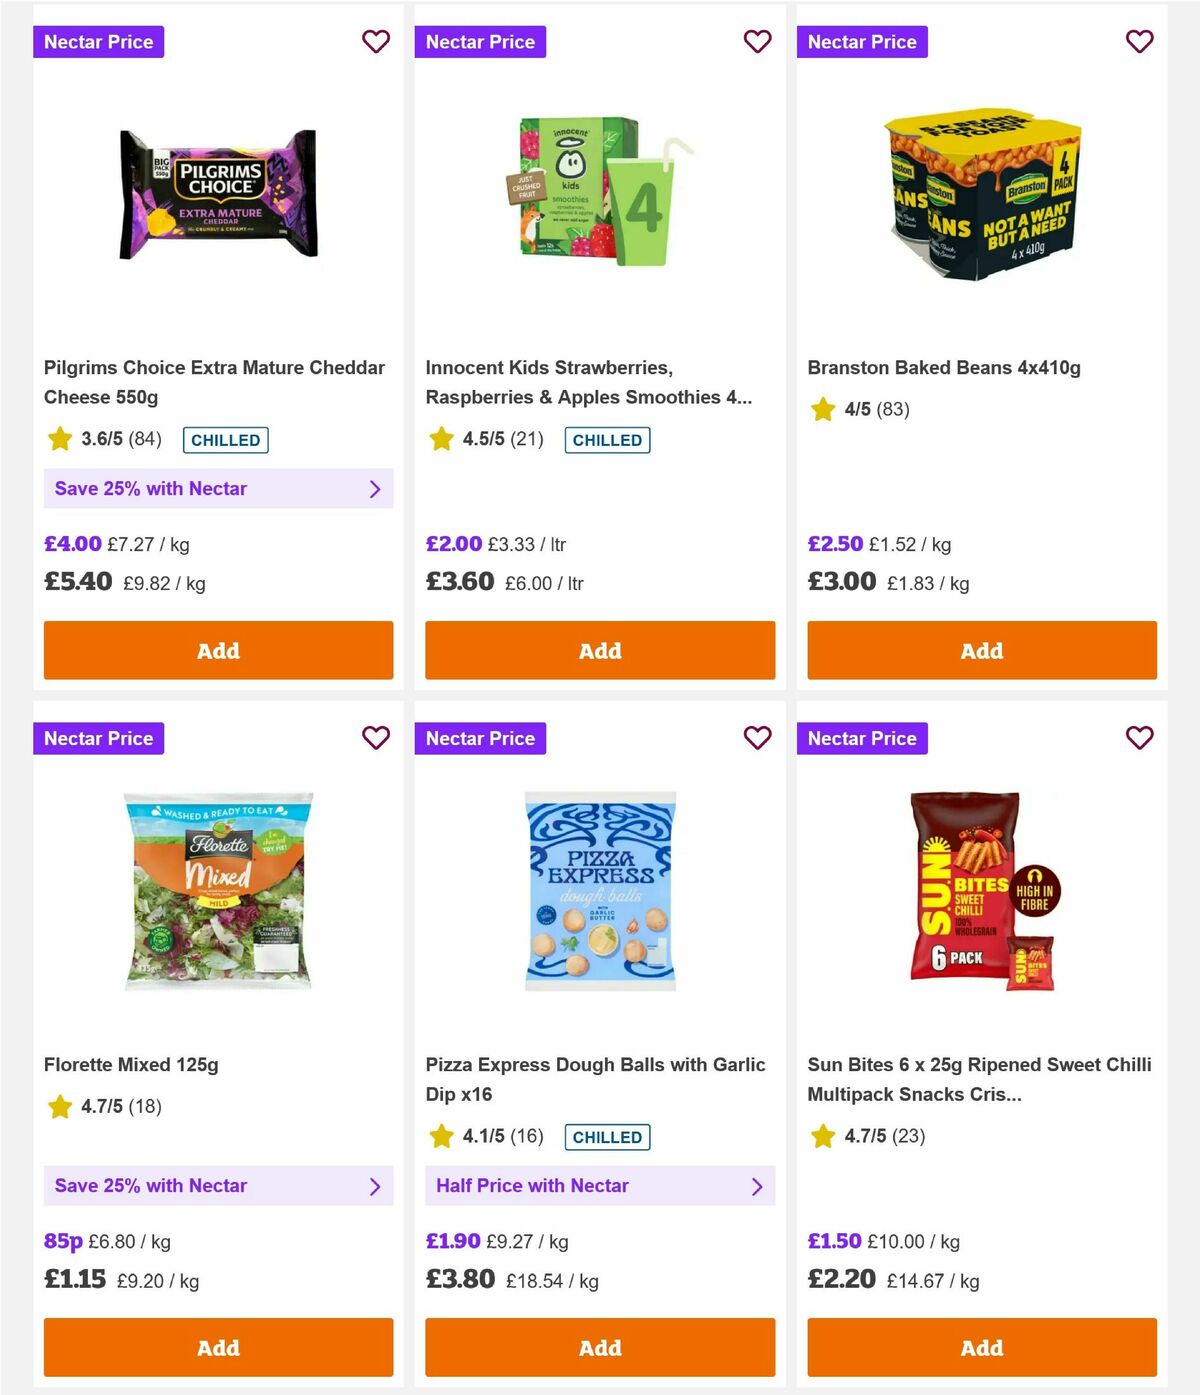The width and height of the screenshot is (1200, 1395).
Task: Click the Nectar Price badge on Branston Beans
Action: coord(863,42)
